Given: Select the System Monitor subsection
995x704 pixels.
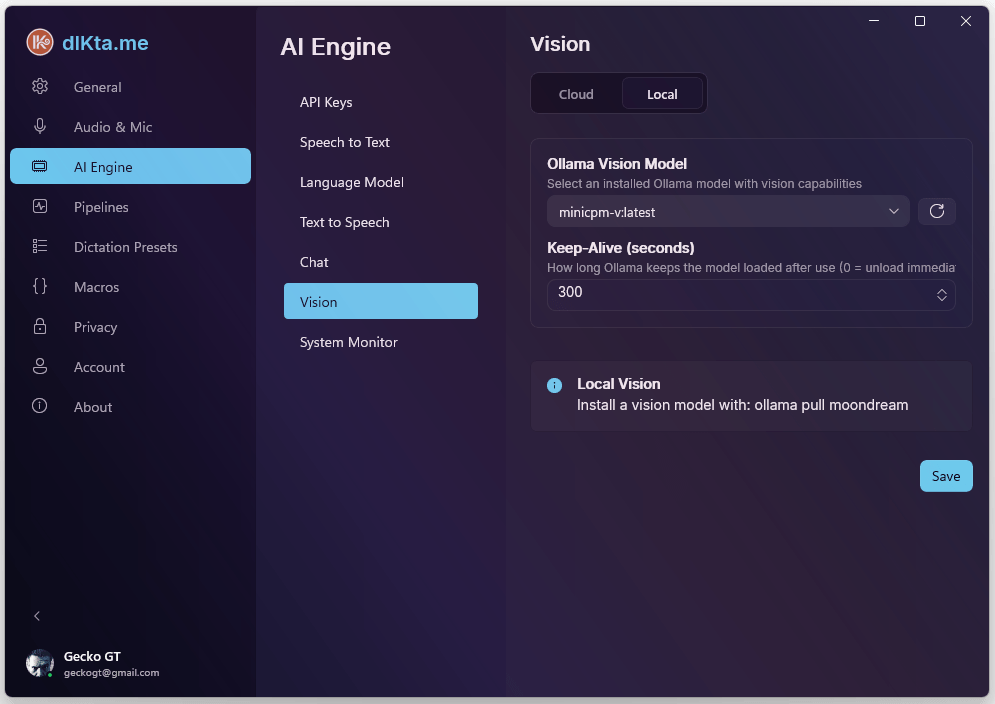Looking at the screenshot, I should click(x=381, y=342).
